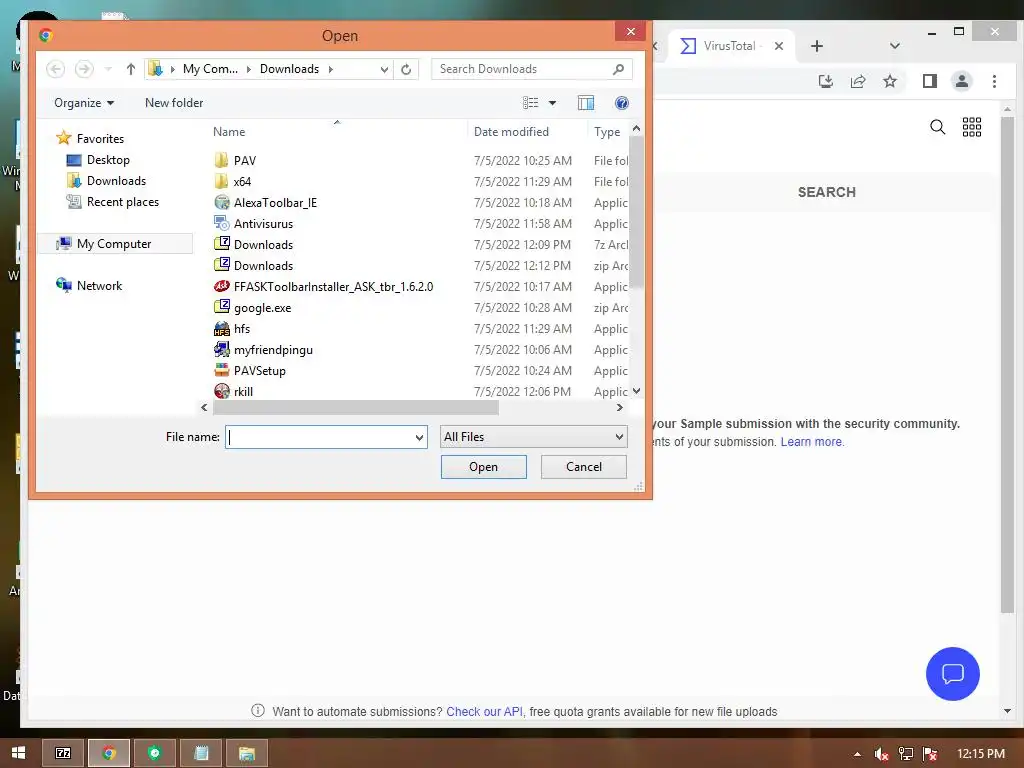
Task: Open VirusTotal chat bubble button
Action: pyautogui.click(x=952, y=673)
